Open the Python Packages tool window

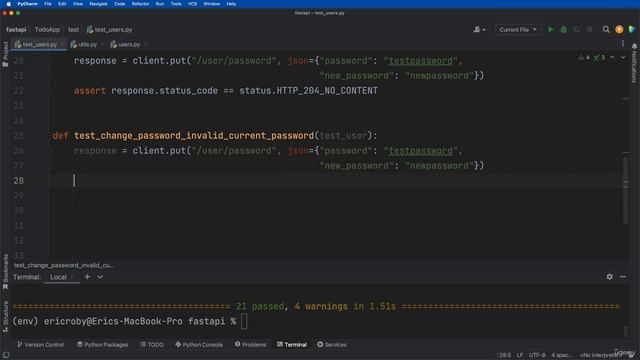[102, 344]
